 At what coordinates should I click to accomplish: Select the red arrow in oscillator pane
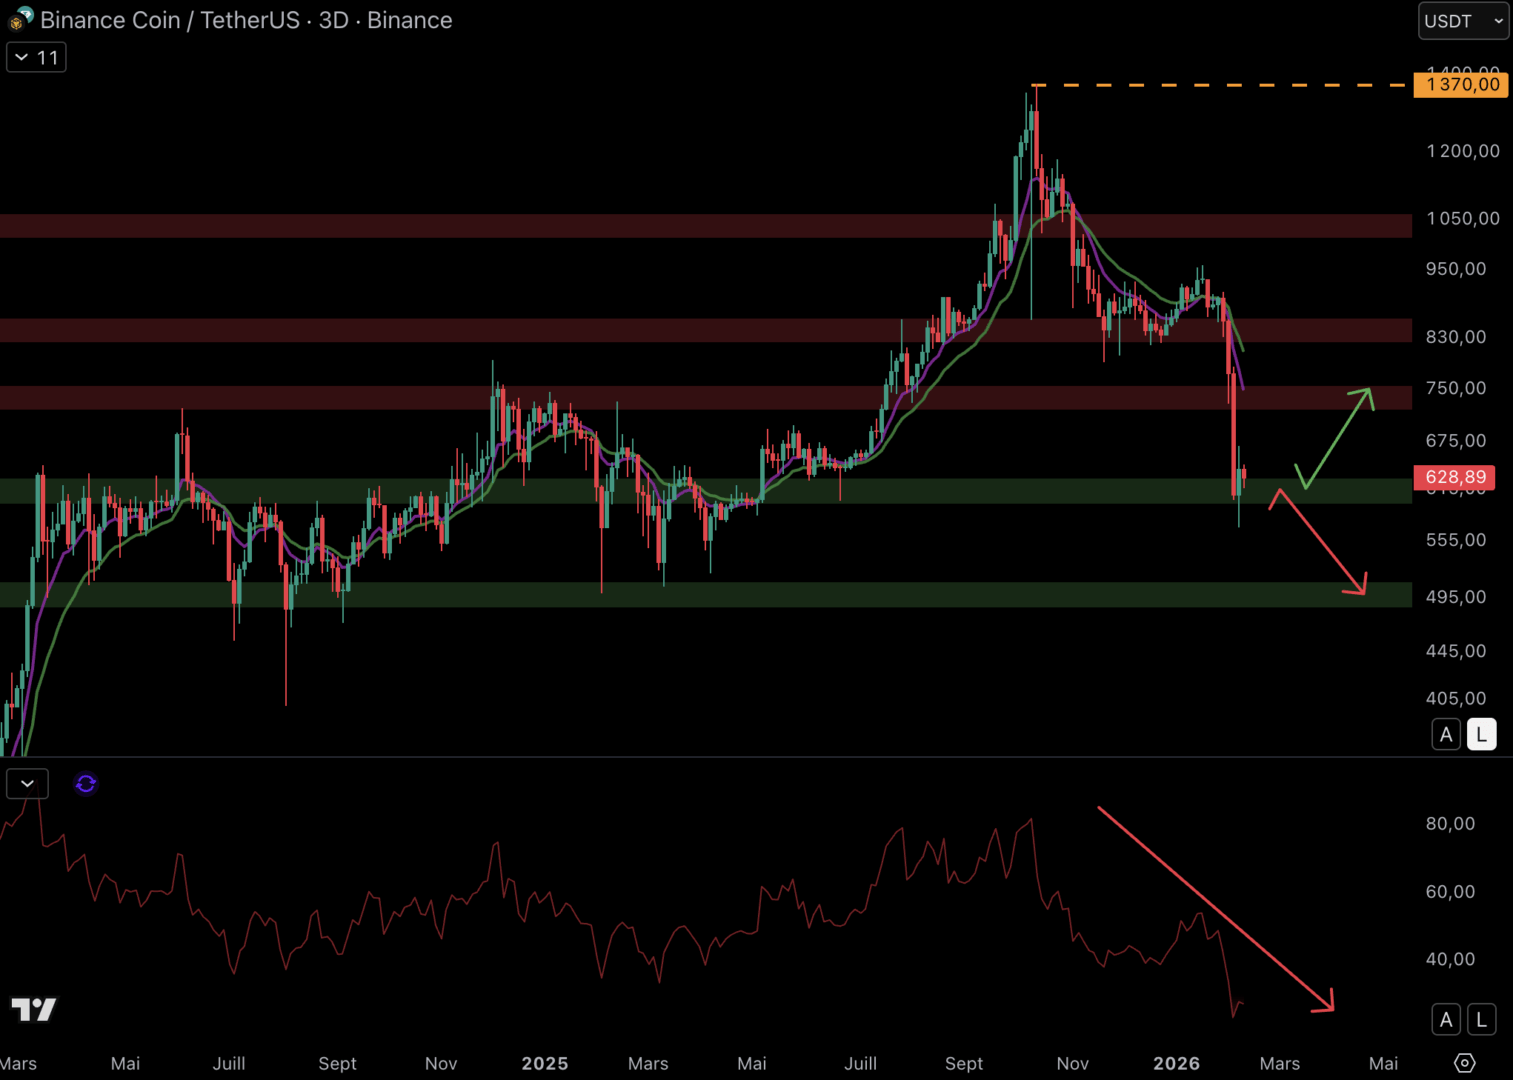coord(1214,908)
